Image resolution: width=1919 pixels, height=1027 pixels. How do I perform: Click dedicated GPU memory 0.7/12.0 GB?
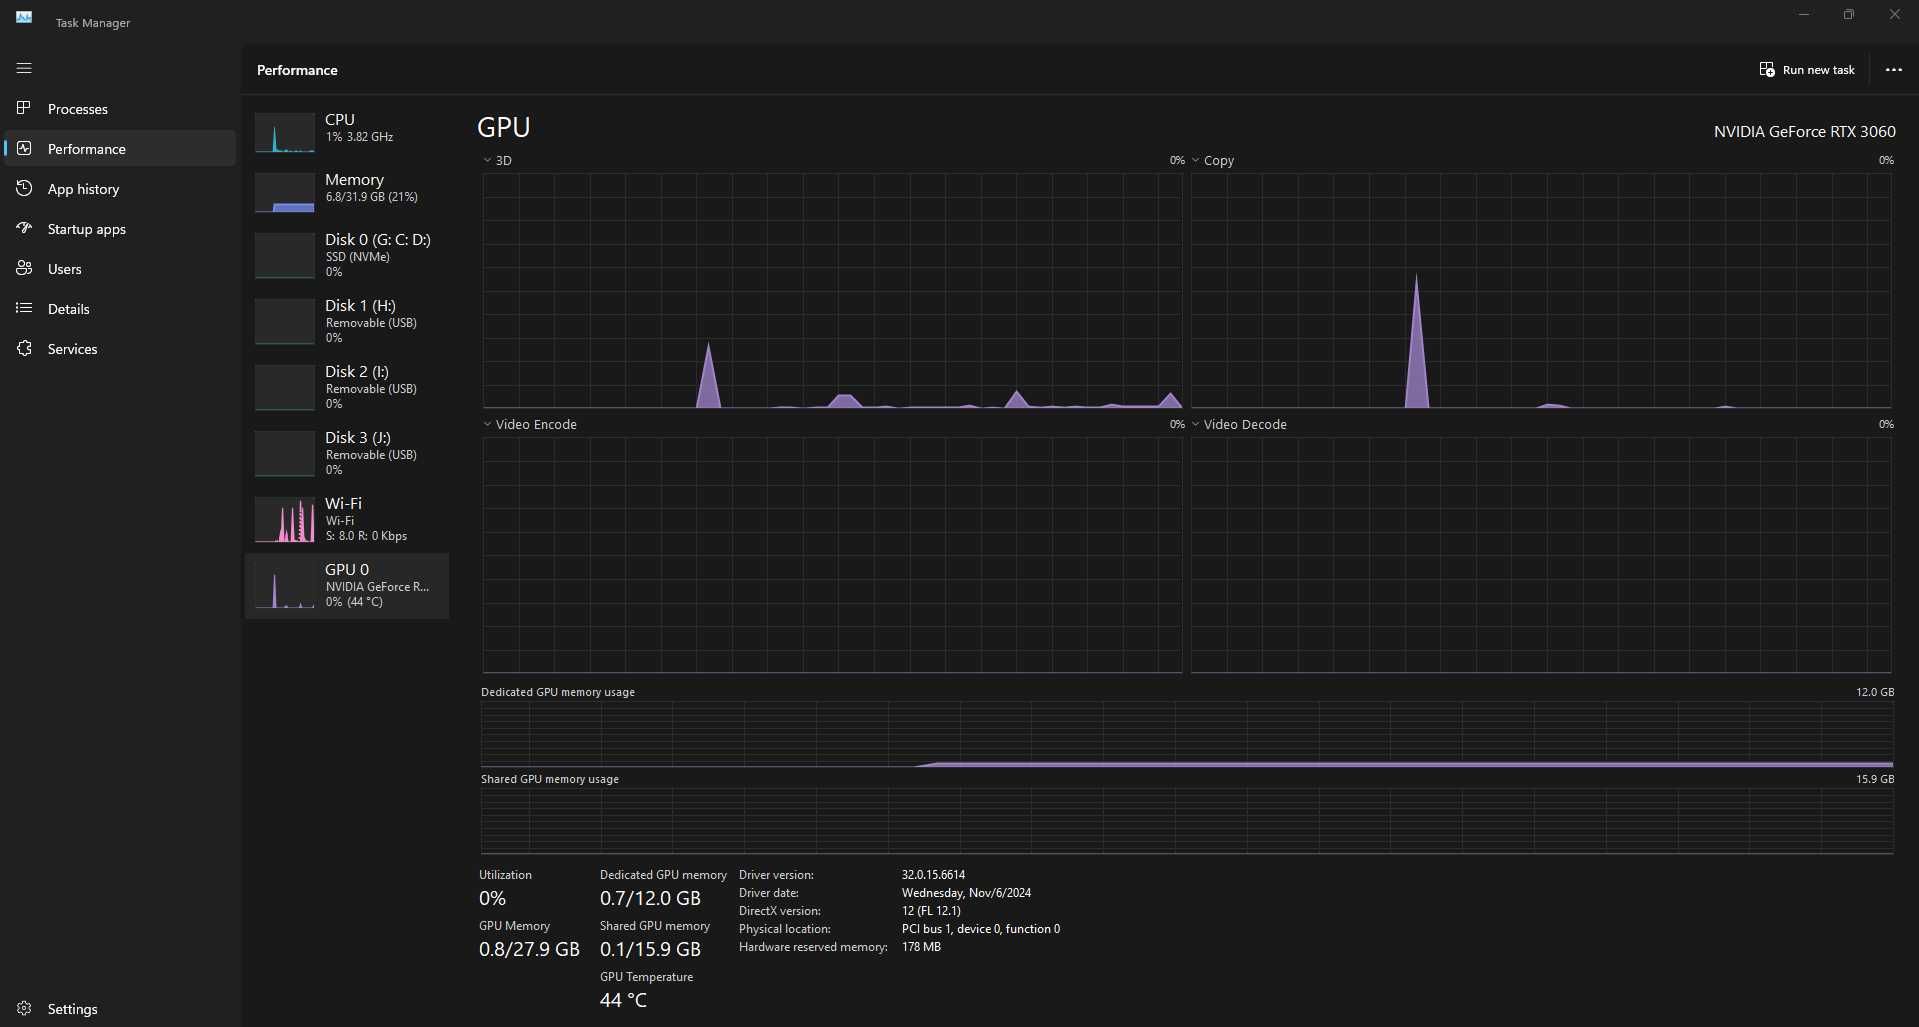[x=650, y=898]
